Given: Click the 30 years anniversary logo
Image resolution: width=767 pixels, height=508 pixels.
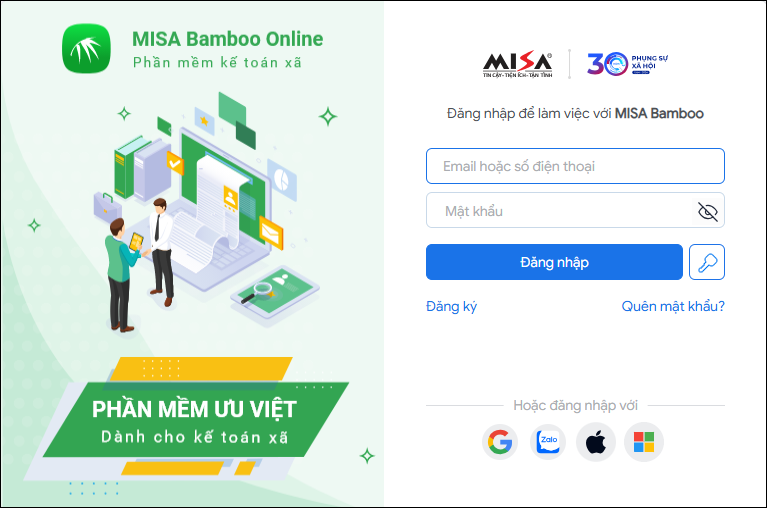Looking at the screenshot, I should pos(628,64).
